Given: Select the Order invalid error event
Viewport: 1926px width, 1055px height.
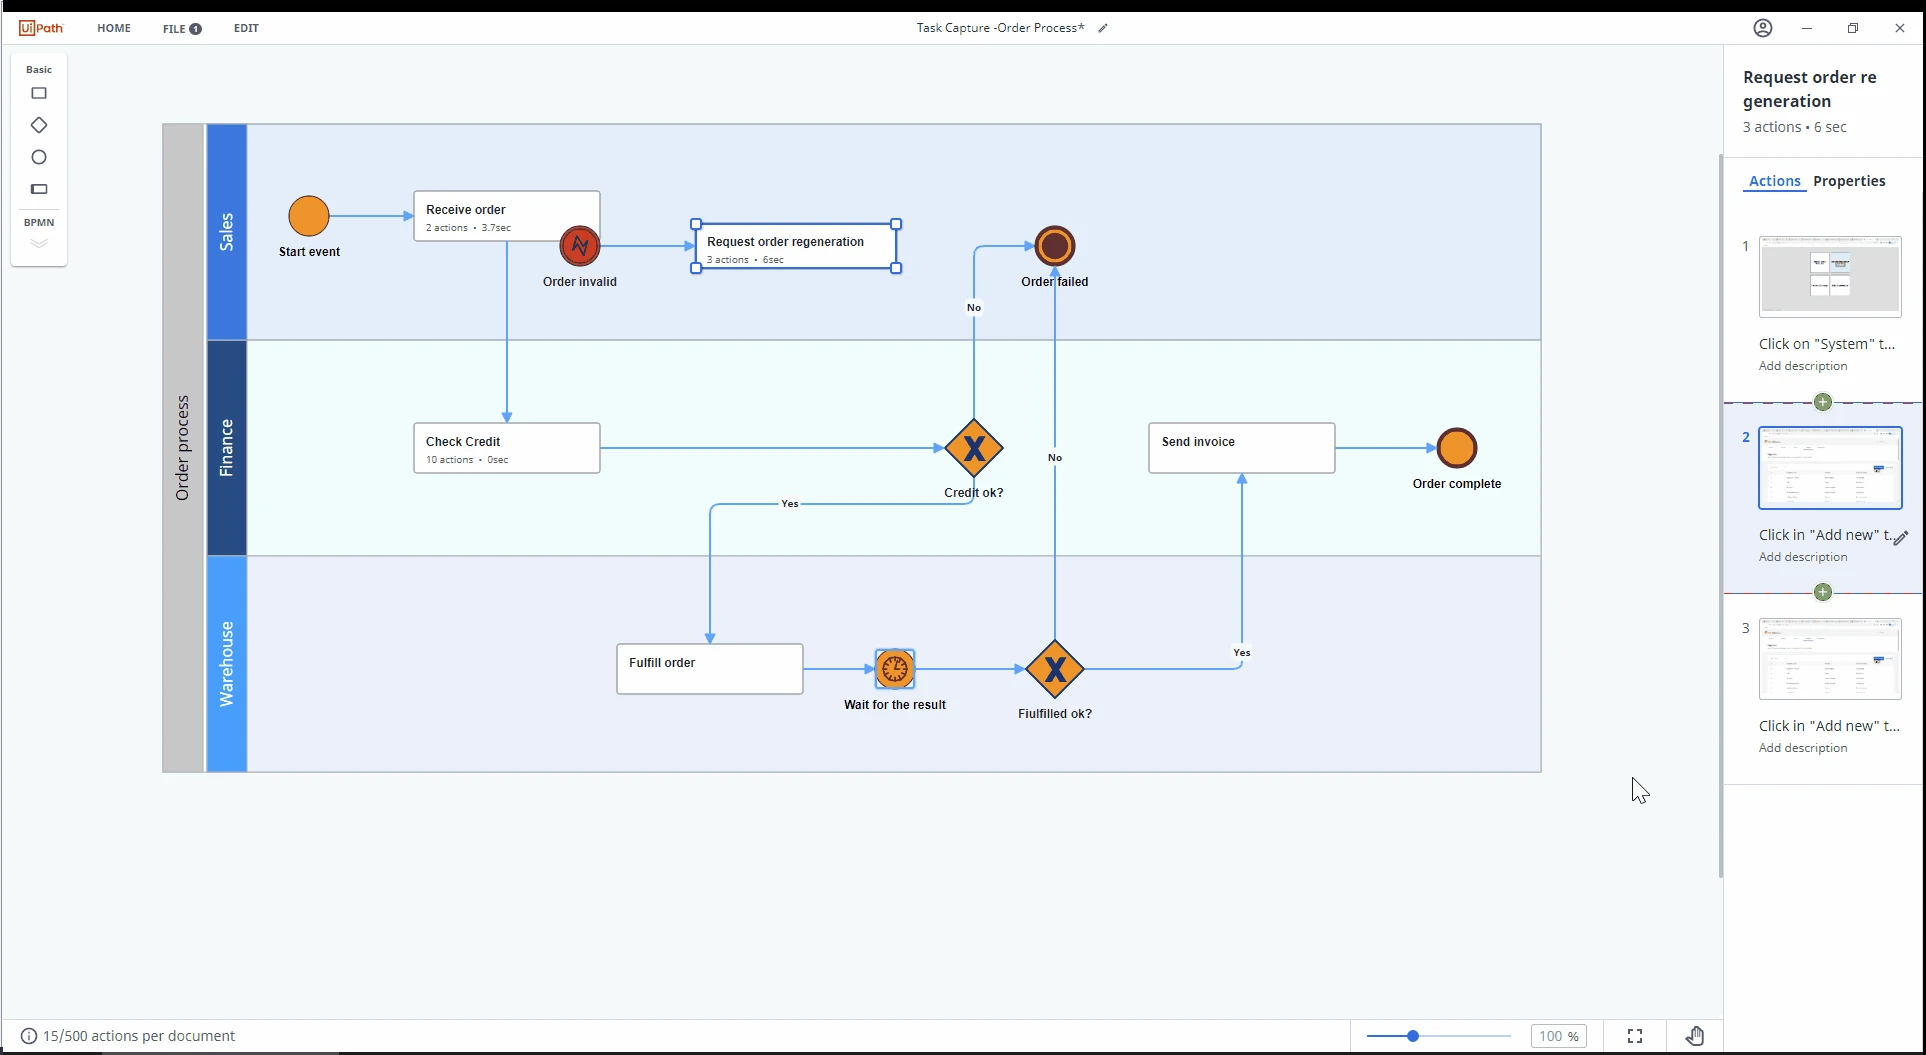Looking at the screenshot, I should pos(580,246).
